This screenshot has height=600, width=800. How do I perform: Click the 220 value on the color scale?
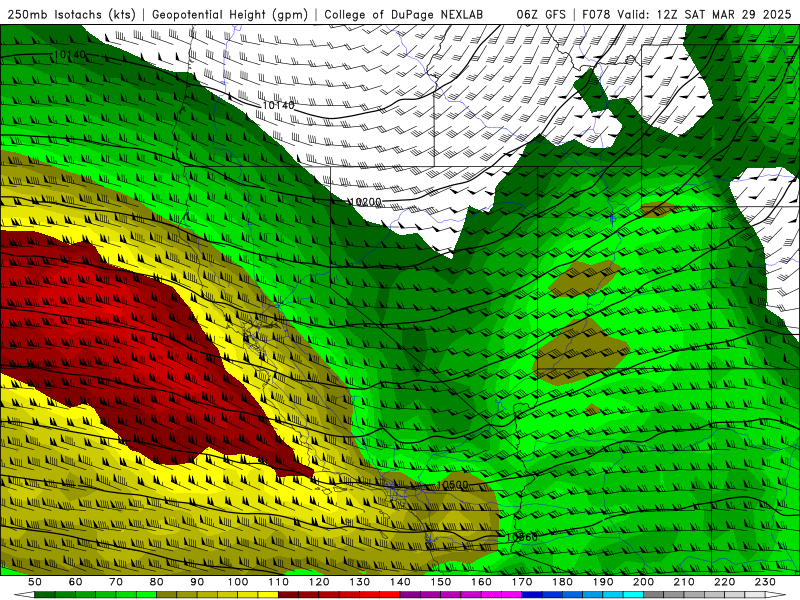(724, 582)
